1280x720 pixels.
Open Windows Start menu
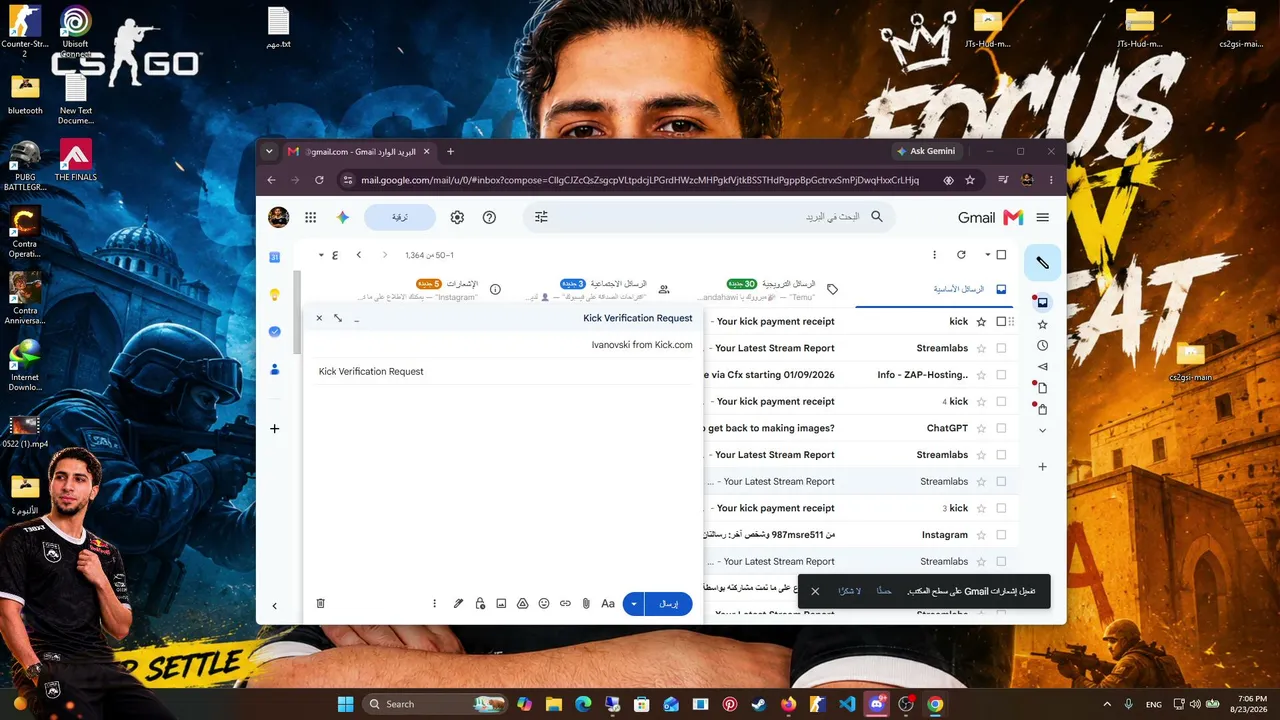click(x=345, y=704)
